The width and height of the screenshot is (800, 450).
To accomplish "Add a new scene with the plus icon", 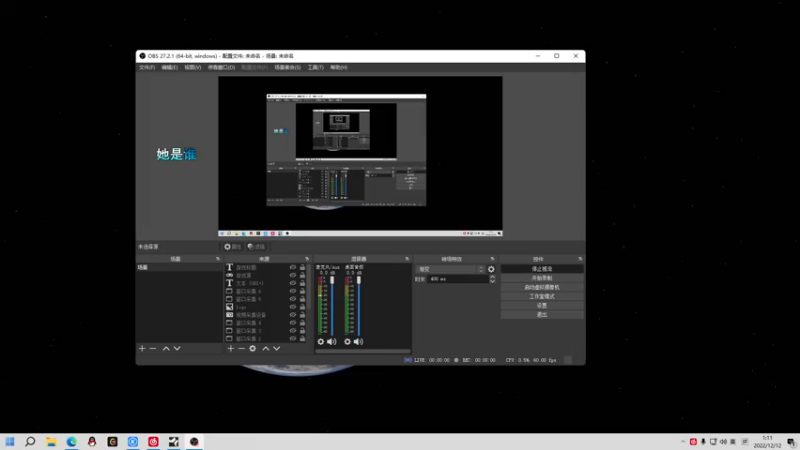I will click(x=142, y=348).
